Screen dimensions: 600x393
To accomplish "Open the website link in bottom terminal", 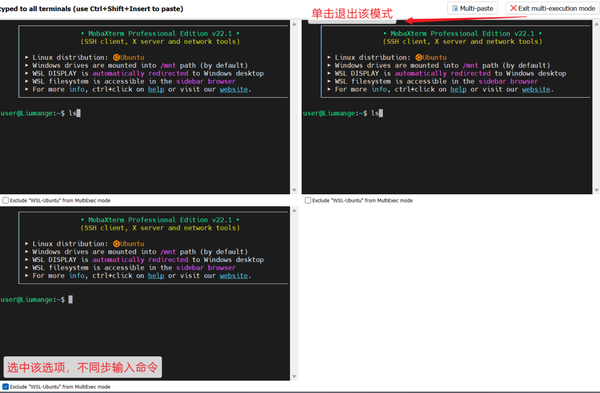I will [234, 276].
